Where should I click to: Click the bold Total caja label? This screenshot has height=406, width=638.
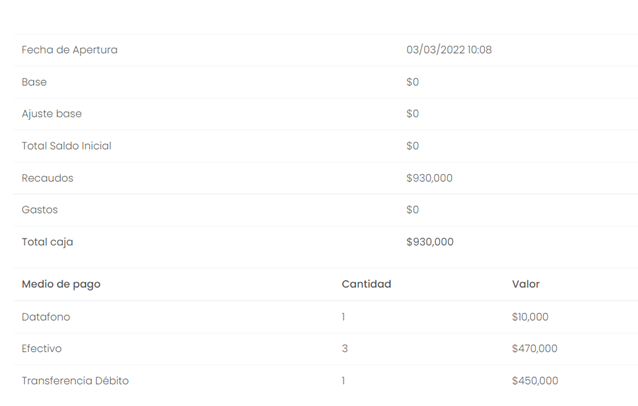click(x=47, y=242)
